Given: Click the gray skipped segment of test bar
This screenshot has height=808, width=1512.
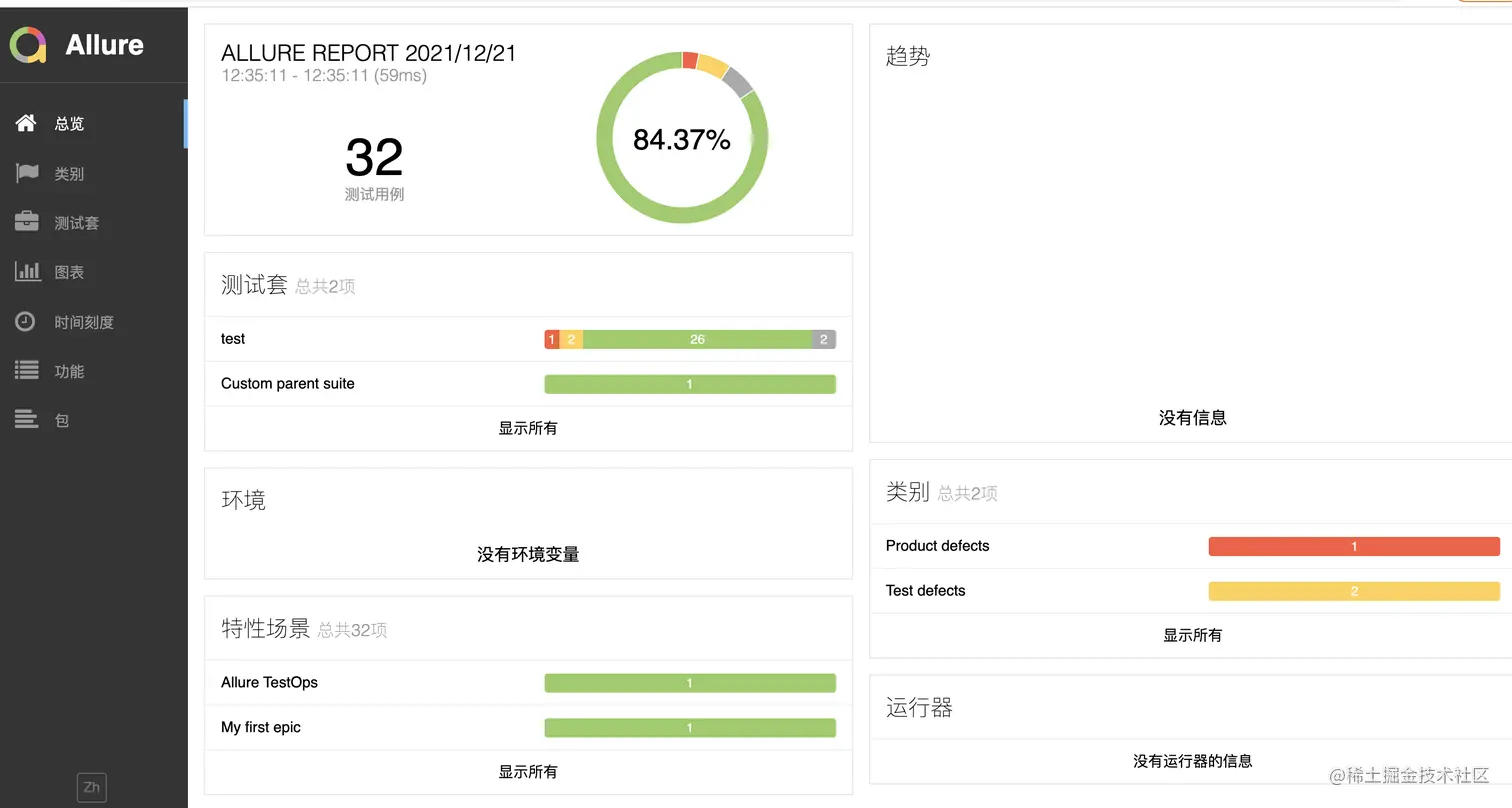Looking at the screenshot, I should point(824,340).
